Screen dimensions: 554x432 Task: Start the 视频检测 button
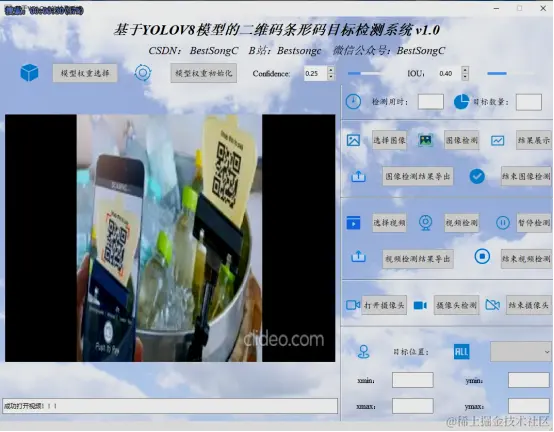point(461,223)
